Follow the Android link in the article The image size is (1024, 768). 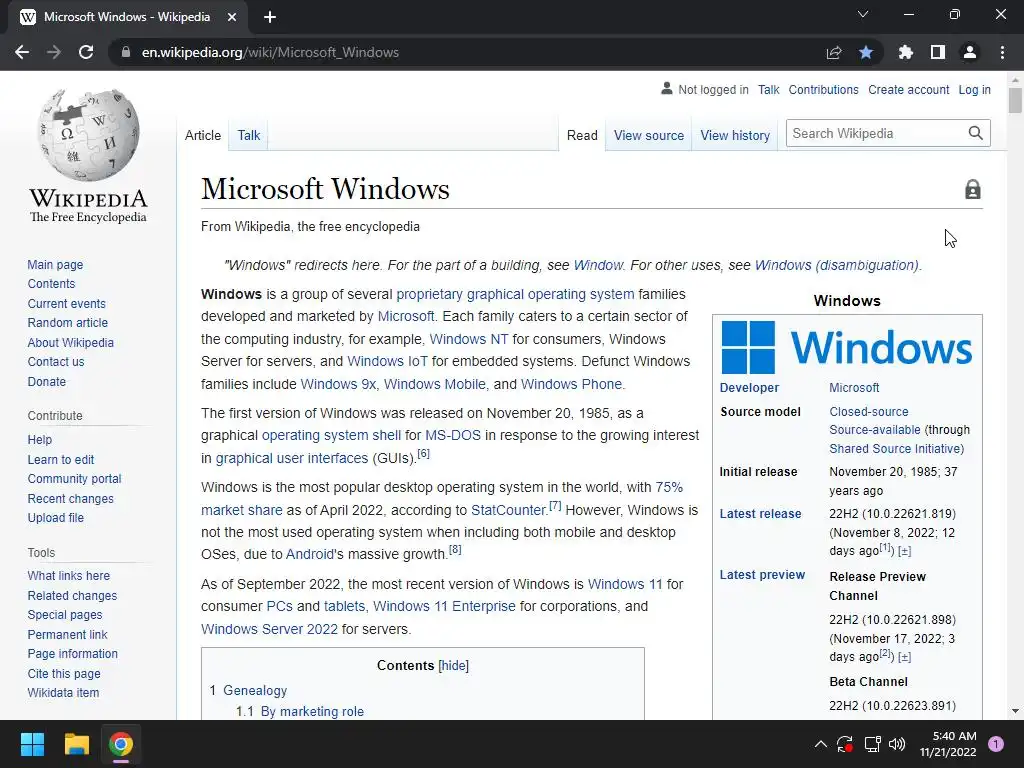pyautogui.click(x=310, y=554)
